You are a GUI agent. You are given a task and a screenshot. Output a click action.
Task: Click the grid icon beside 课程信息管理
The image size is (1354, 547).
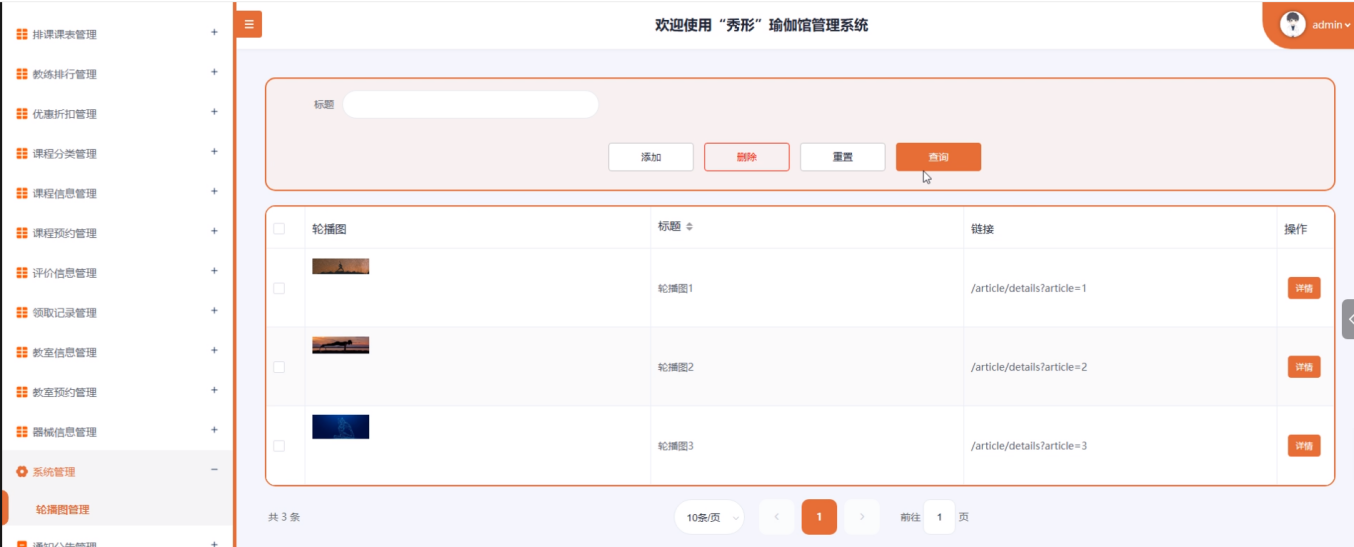(22, 193)
